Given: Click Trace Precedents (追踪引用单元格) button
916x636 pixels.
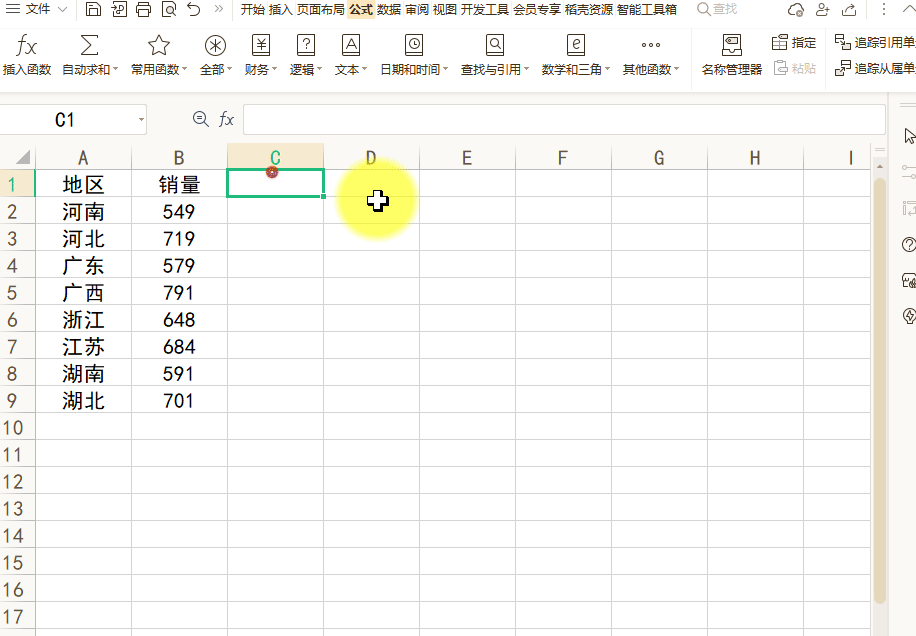Looking at the screenshot, I should coord(875,43).
